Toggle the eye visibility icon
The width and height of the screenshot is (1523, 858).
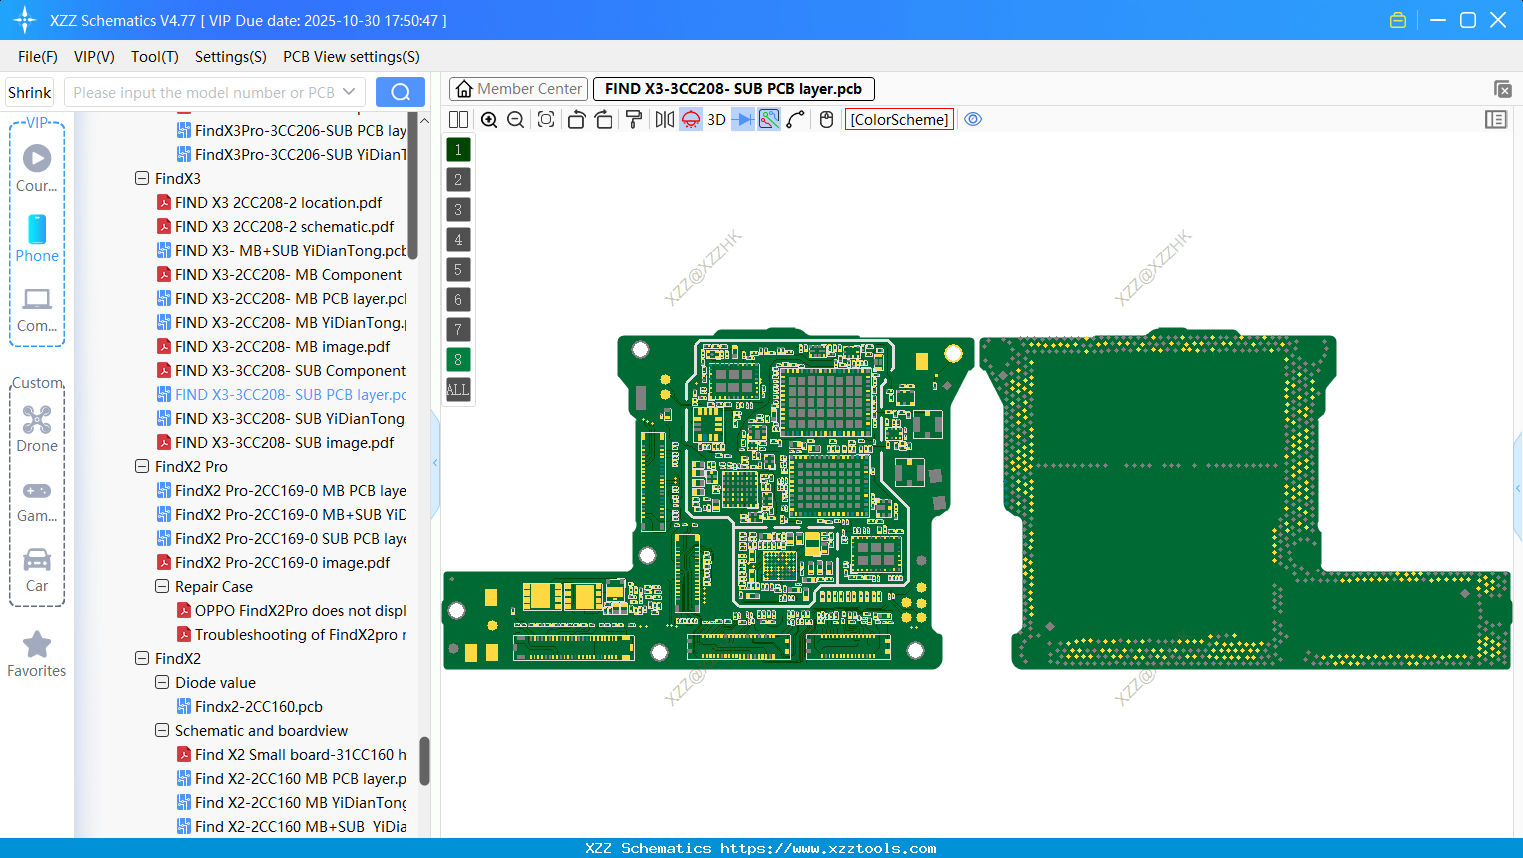973,120
